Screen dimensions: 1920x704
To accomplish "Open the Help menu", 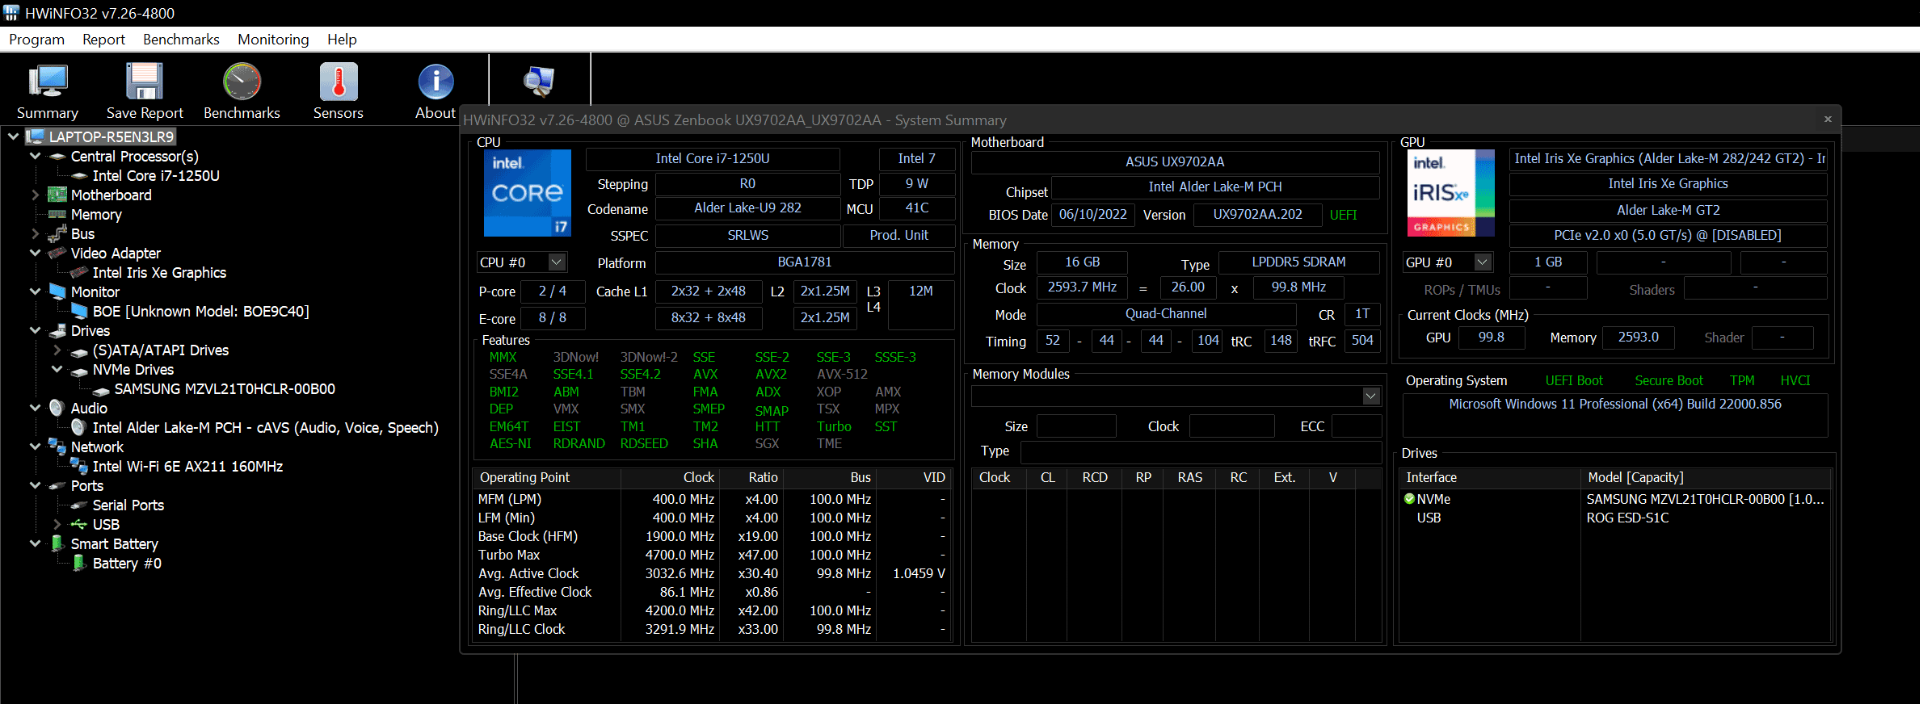I will tap(342, 39).
